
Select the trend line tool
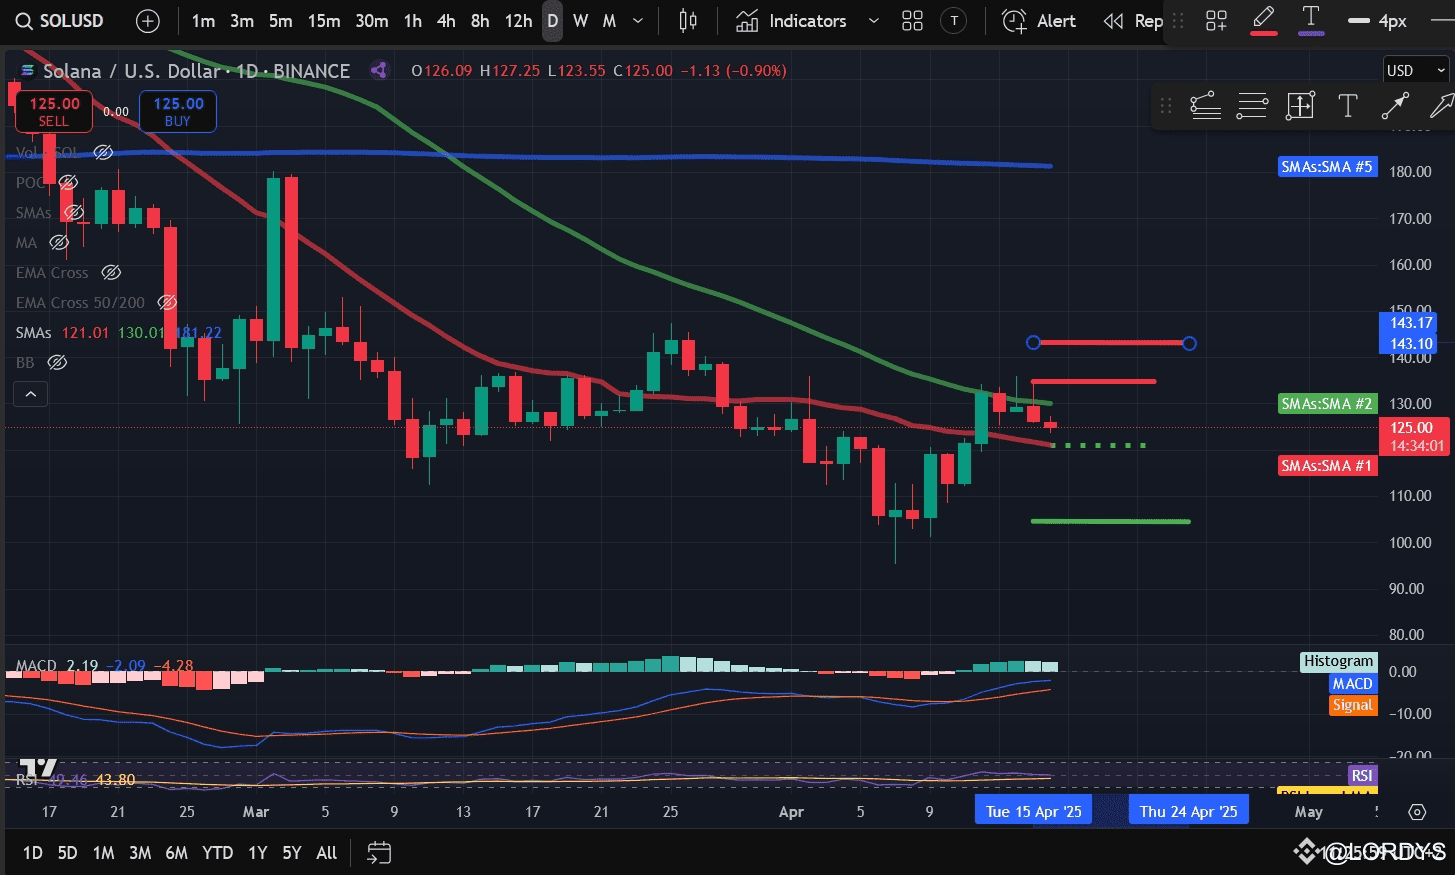pyautogui.click(x=1395, y=105)
